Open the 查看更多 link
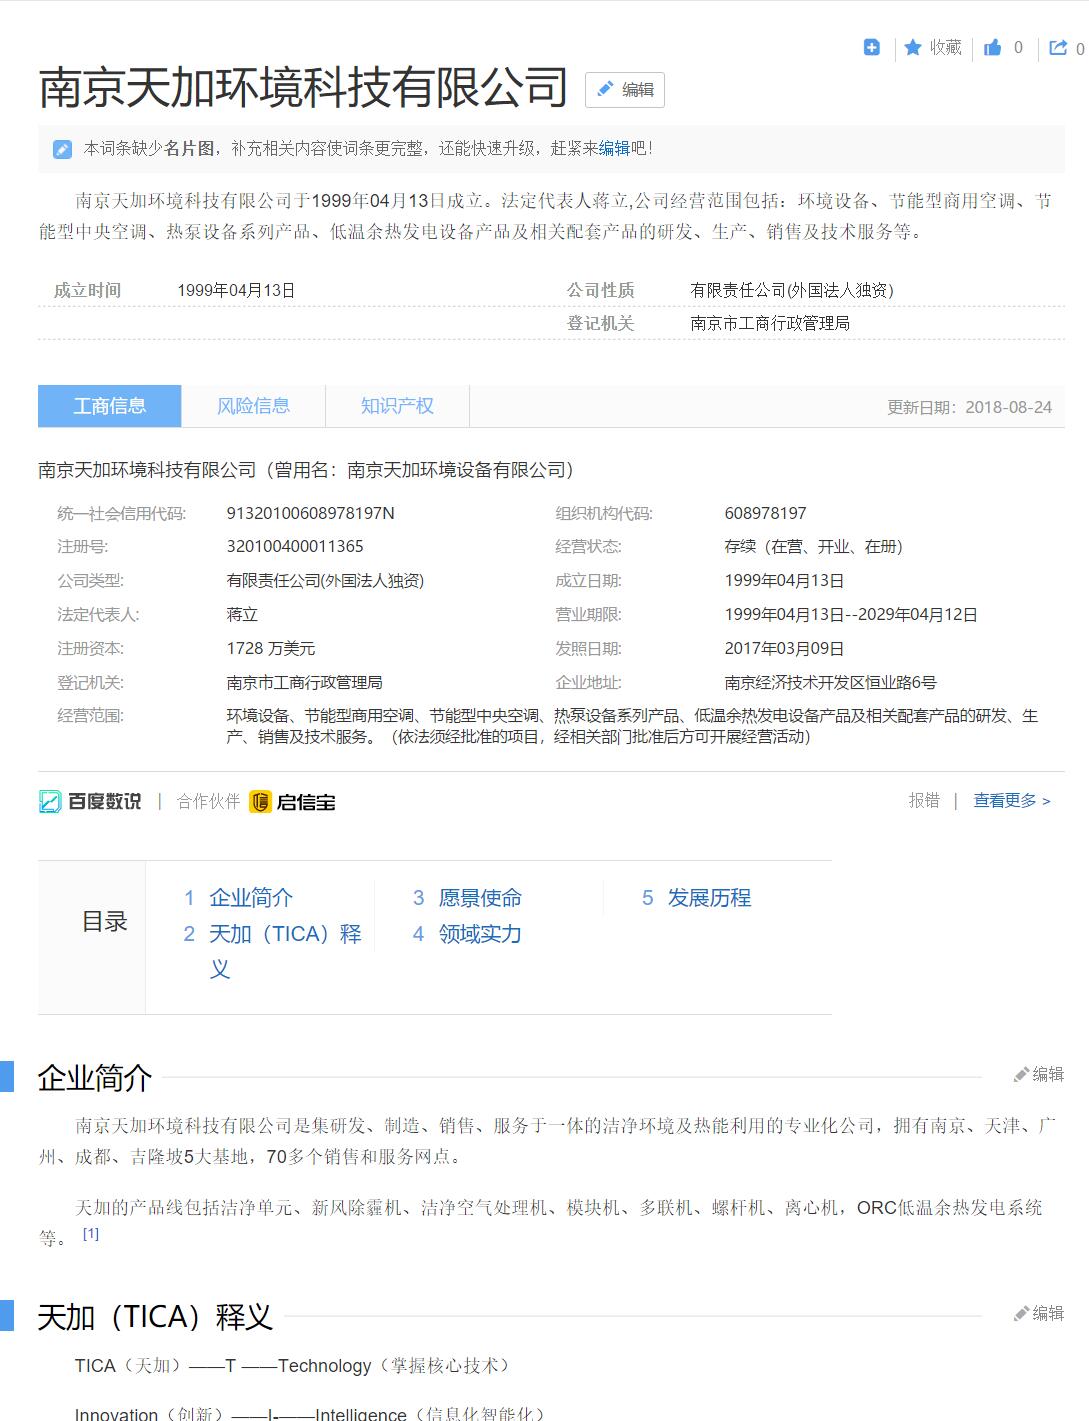Viewport: 1089px width, 1421px height. [1012, 800]
